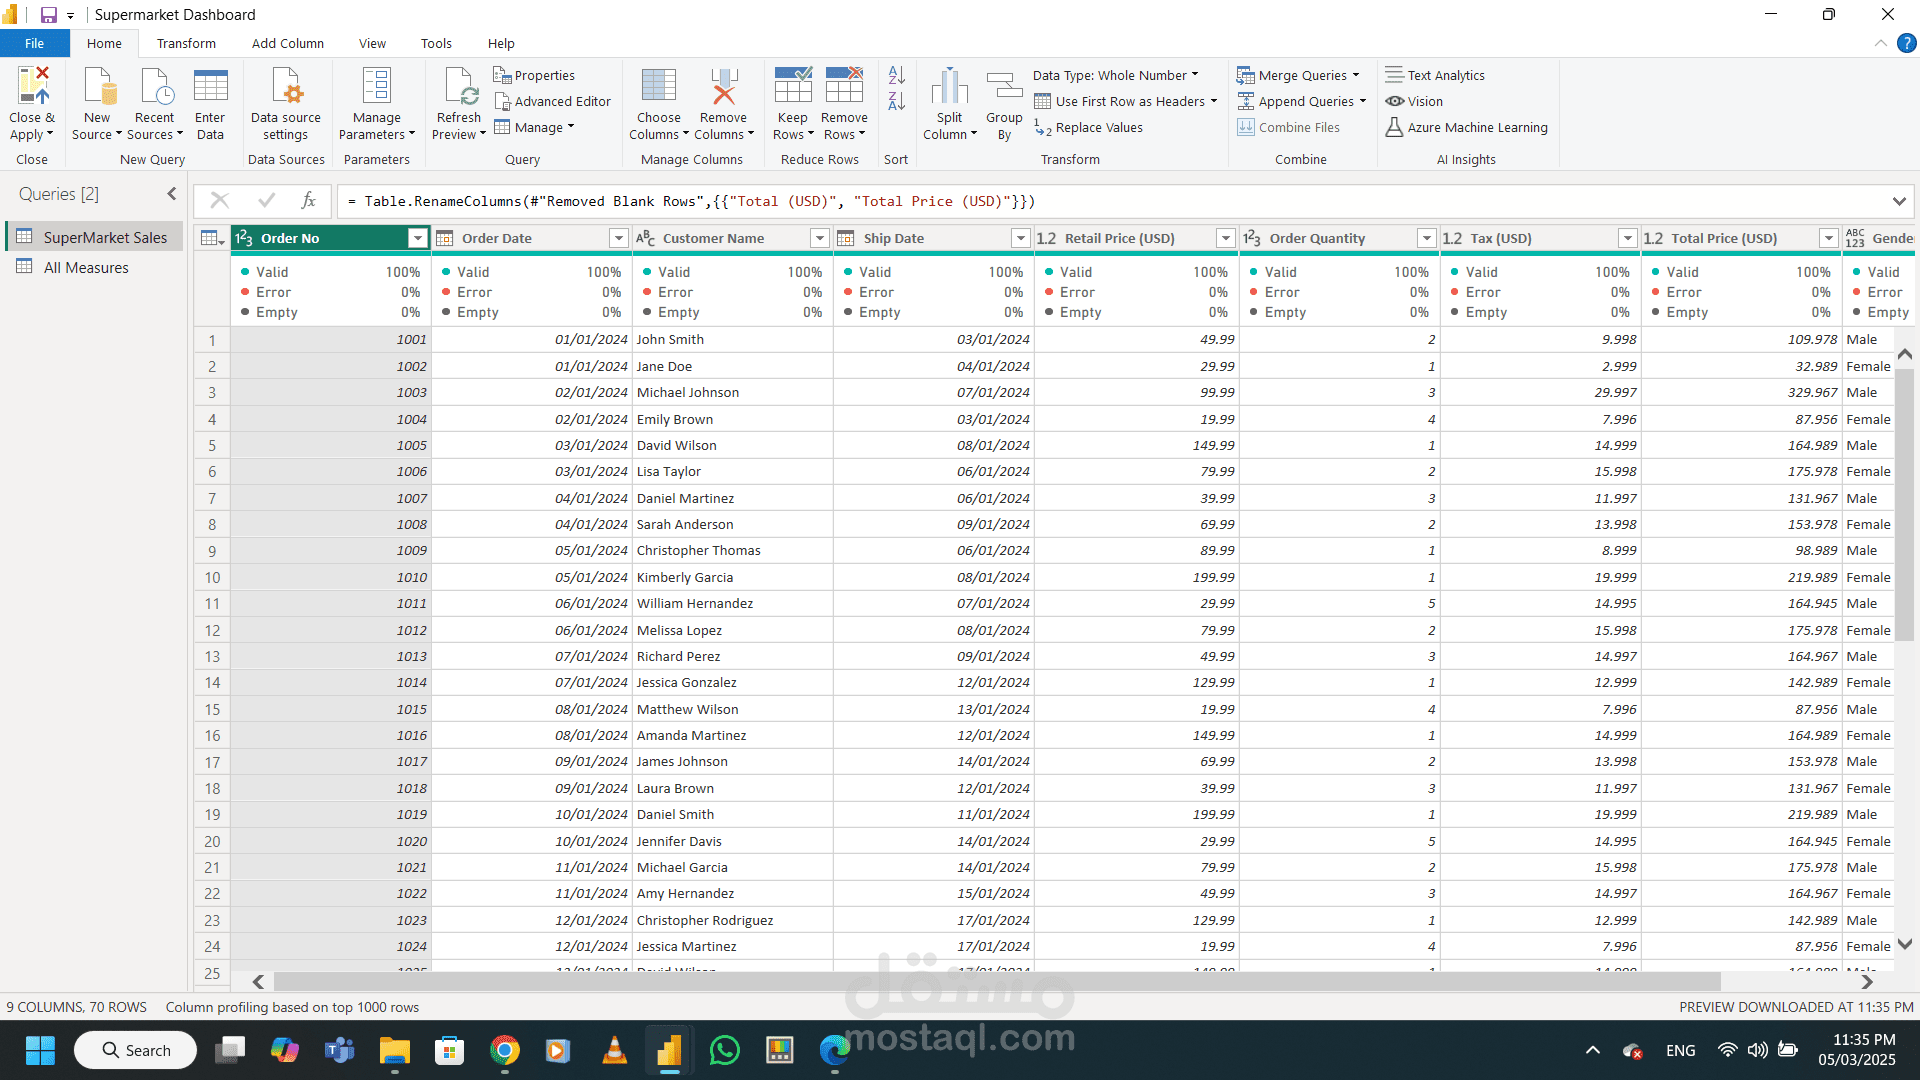
Task: Switch to the Add Column tab
Action: [x=287, y=43]
